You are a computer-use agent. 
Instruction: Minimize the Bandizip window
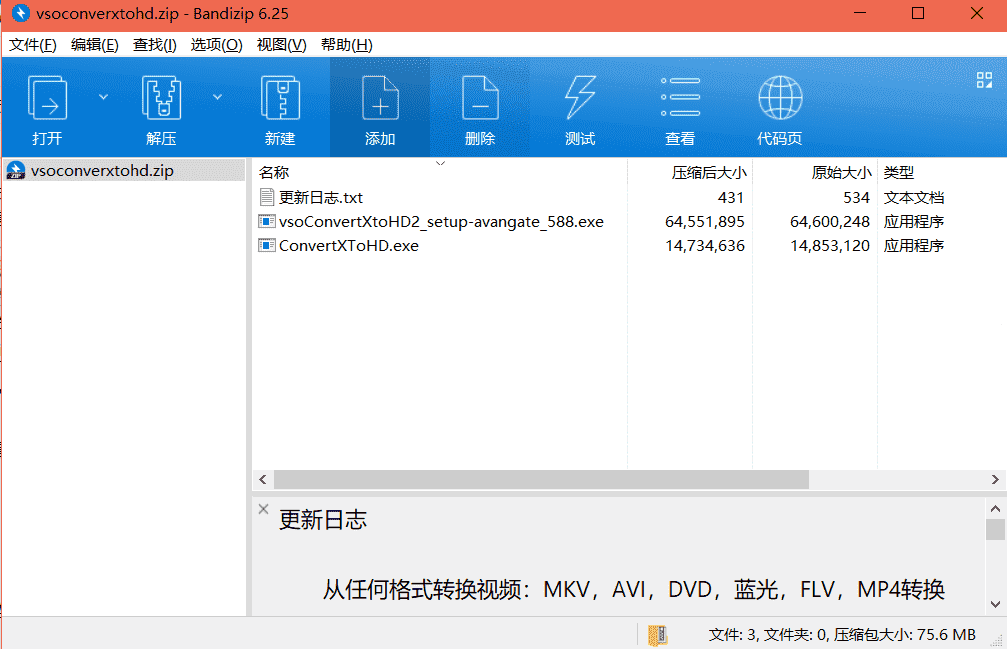pyautogui.click(x=859, y=13)
